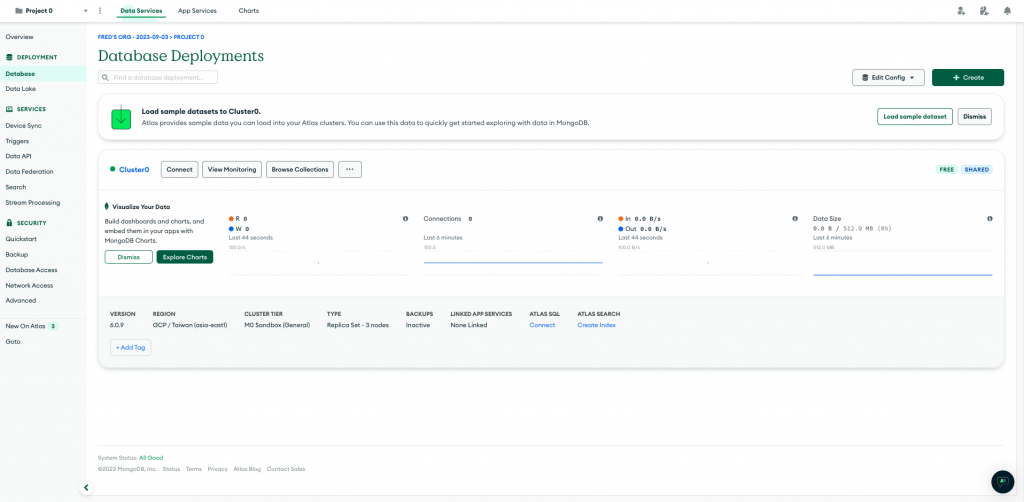Image resolution: width=1024 pixels, height=502 pixels.
Task: Click the Cluster0 Connect button
Action: coord(180,169)
